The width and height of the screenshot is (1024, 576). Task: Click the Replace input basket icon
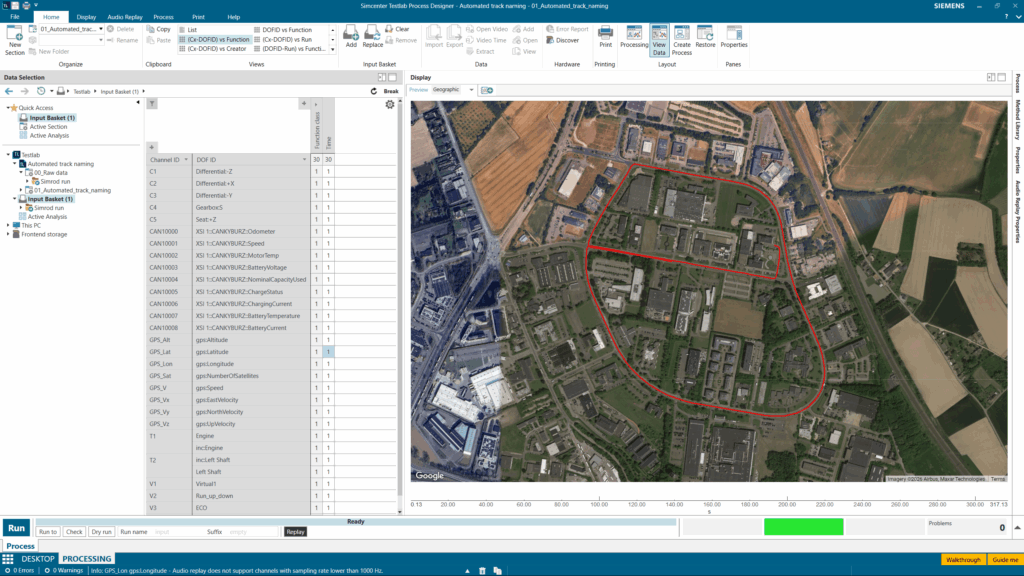(373, 37)
